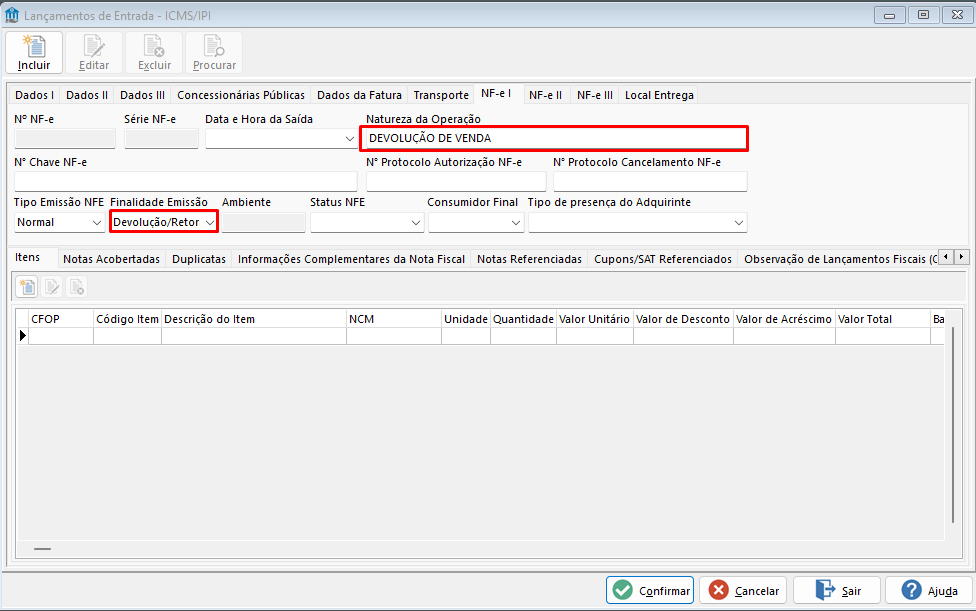This screenshot has height=611, width=976.
Task: Click the NCM column header
Action: click(394, 319)
